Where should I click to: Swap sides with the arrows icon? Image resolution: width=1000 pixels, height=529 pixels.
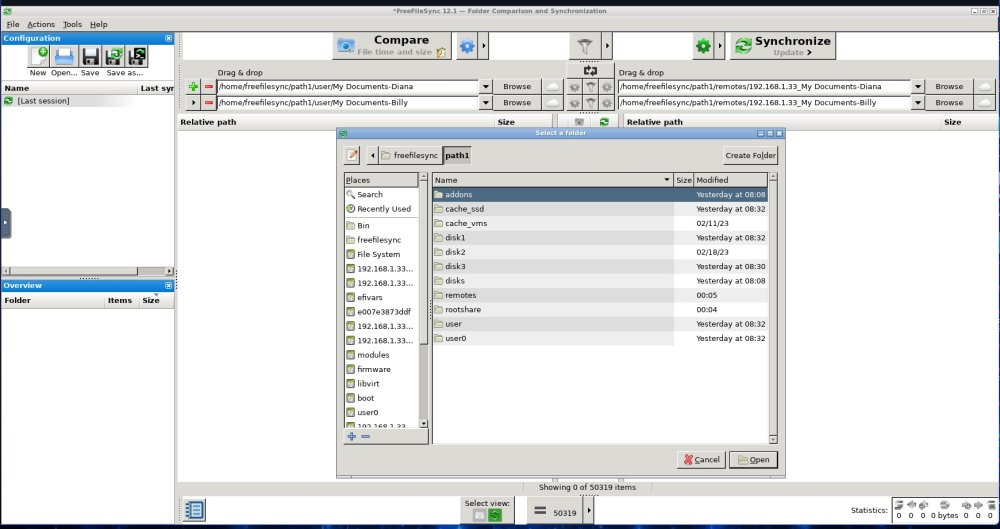590,71
